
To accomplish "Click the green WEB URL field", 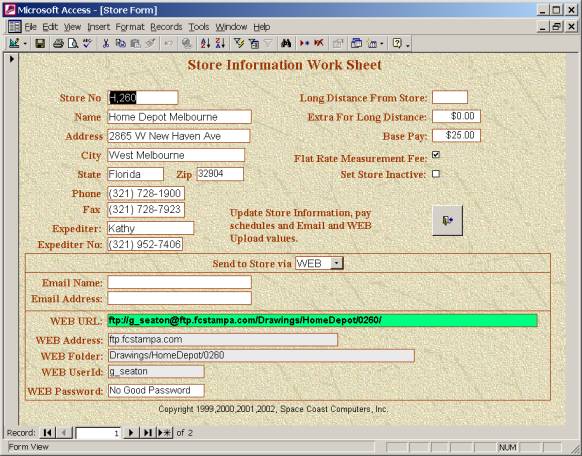I will click(x=322, y=321).
